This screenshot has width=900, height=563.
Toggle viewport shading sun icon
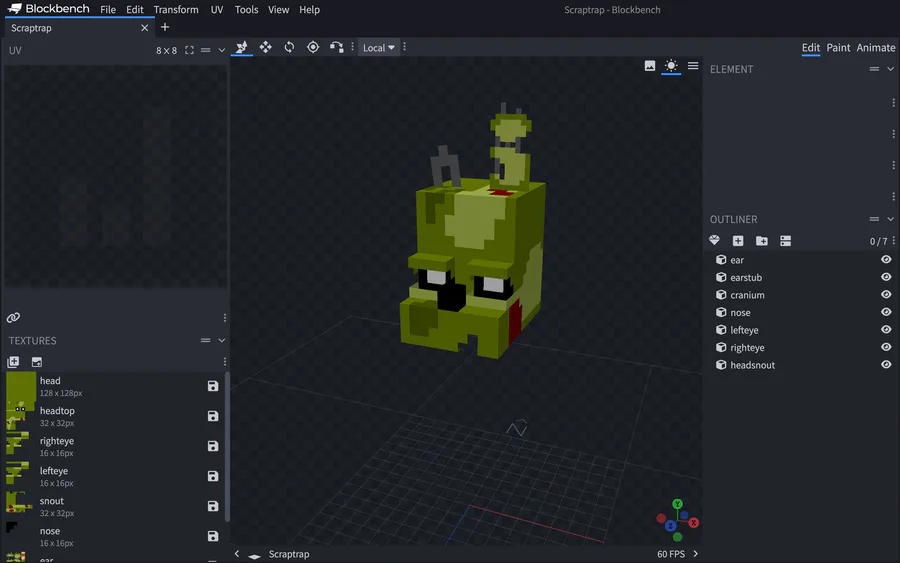(671, 66)
